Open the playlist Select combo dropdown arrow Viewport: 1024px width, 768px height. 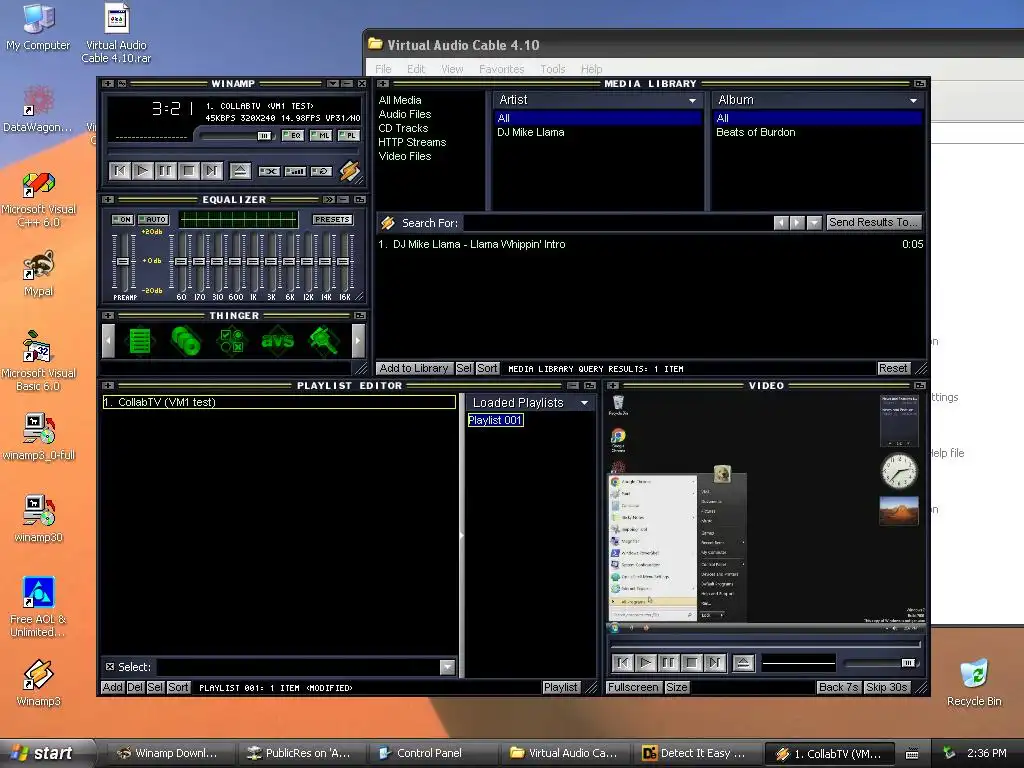[x=447, y=667]
